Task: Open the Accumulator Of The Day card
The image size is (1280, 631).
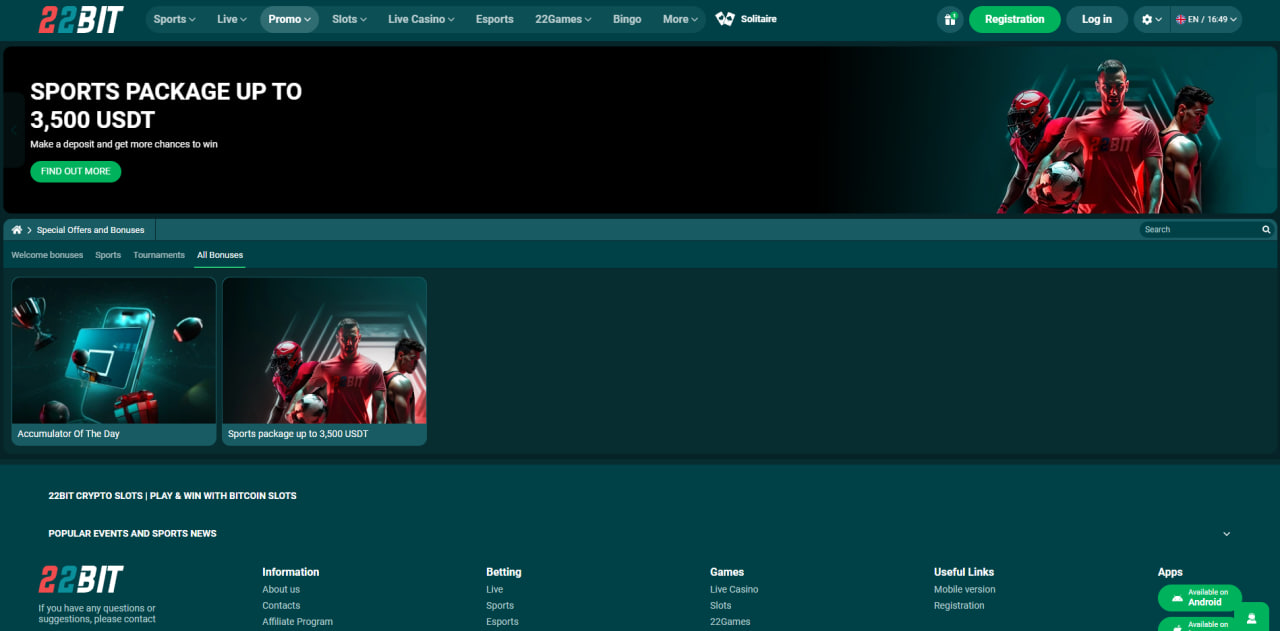Action: [x=114, y=360]
